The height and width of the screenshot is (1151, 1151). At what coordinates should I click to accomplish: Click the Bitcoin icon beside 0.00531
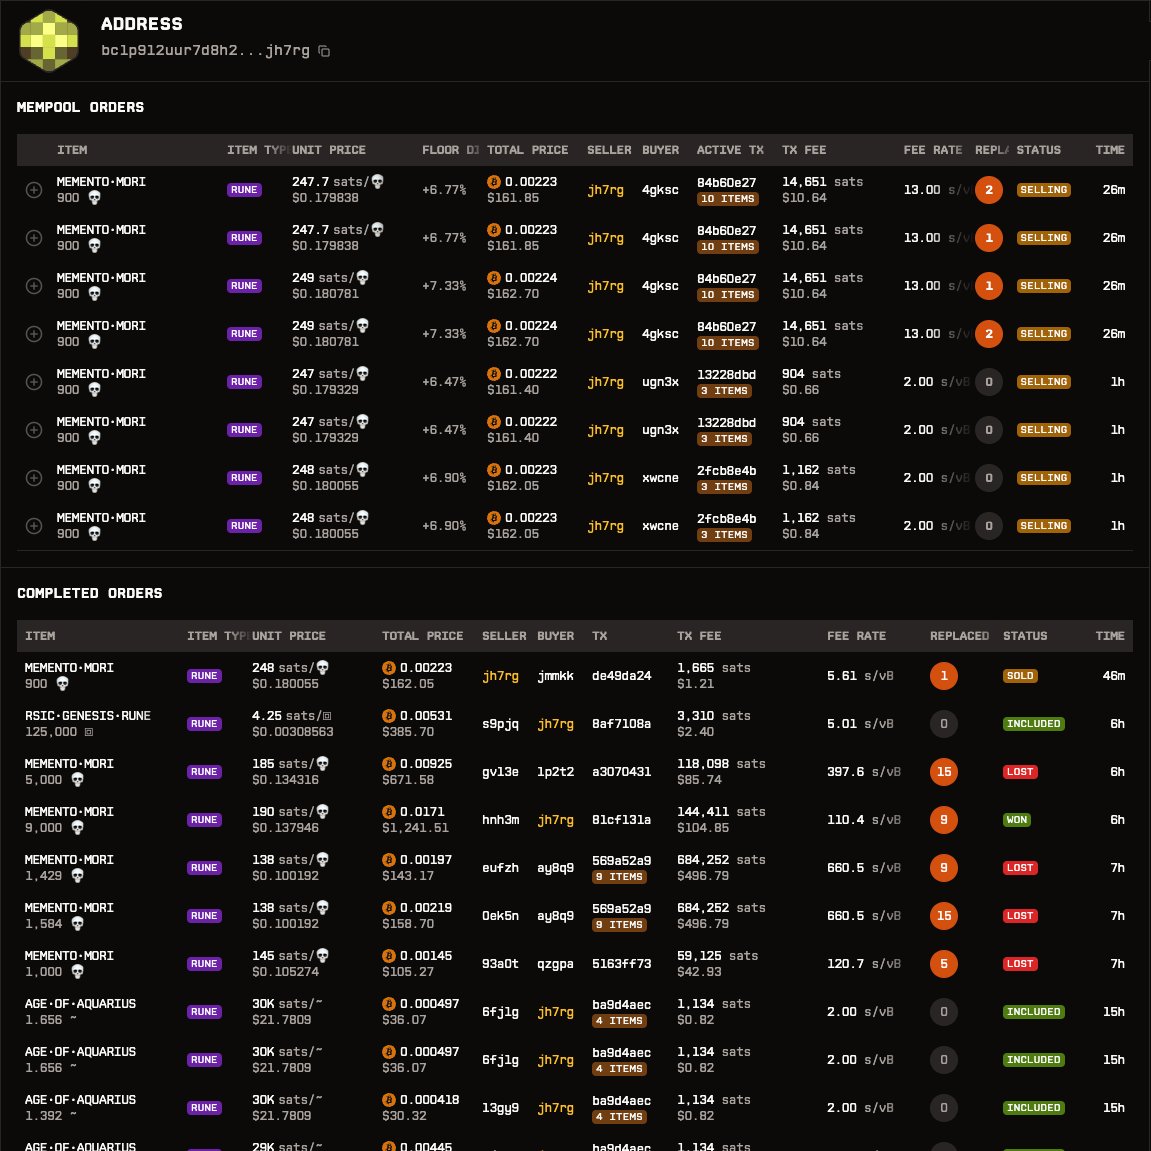pyautogui.click(x=389, y=716)
